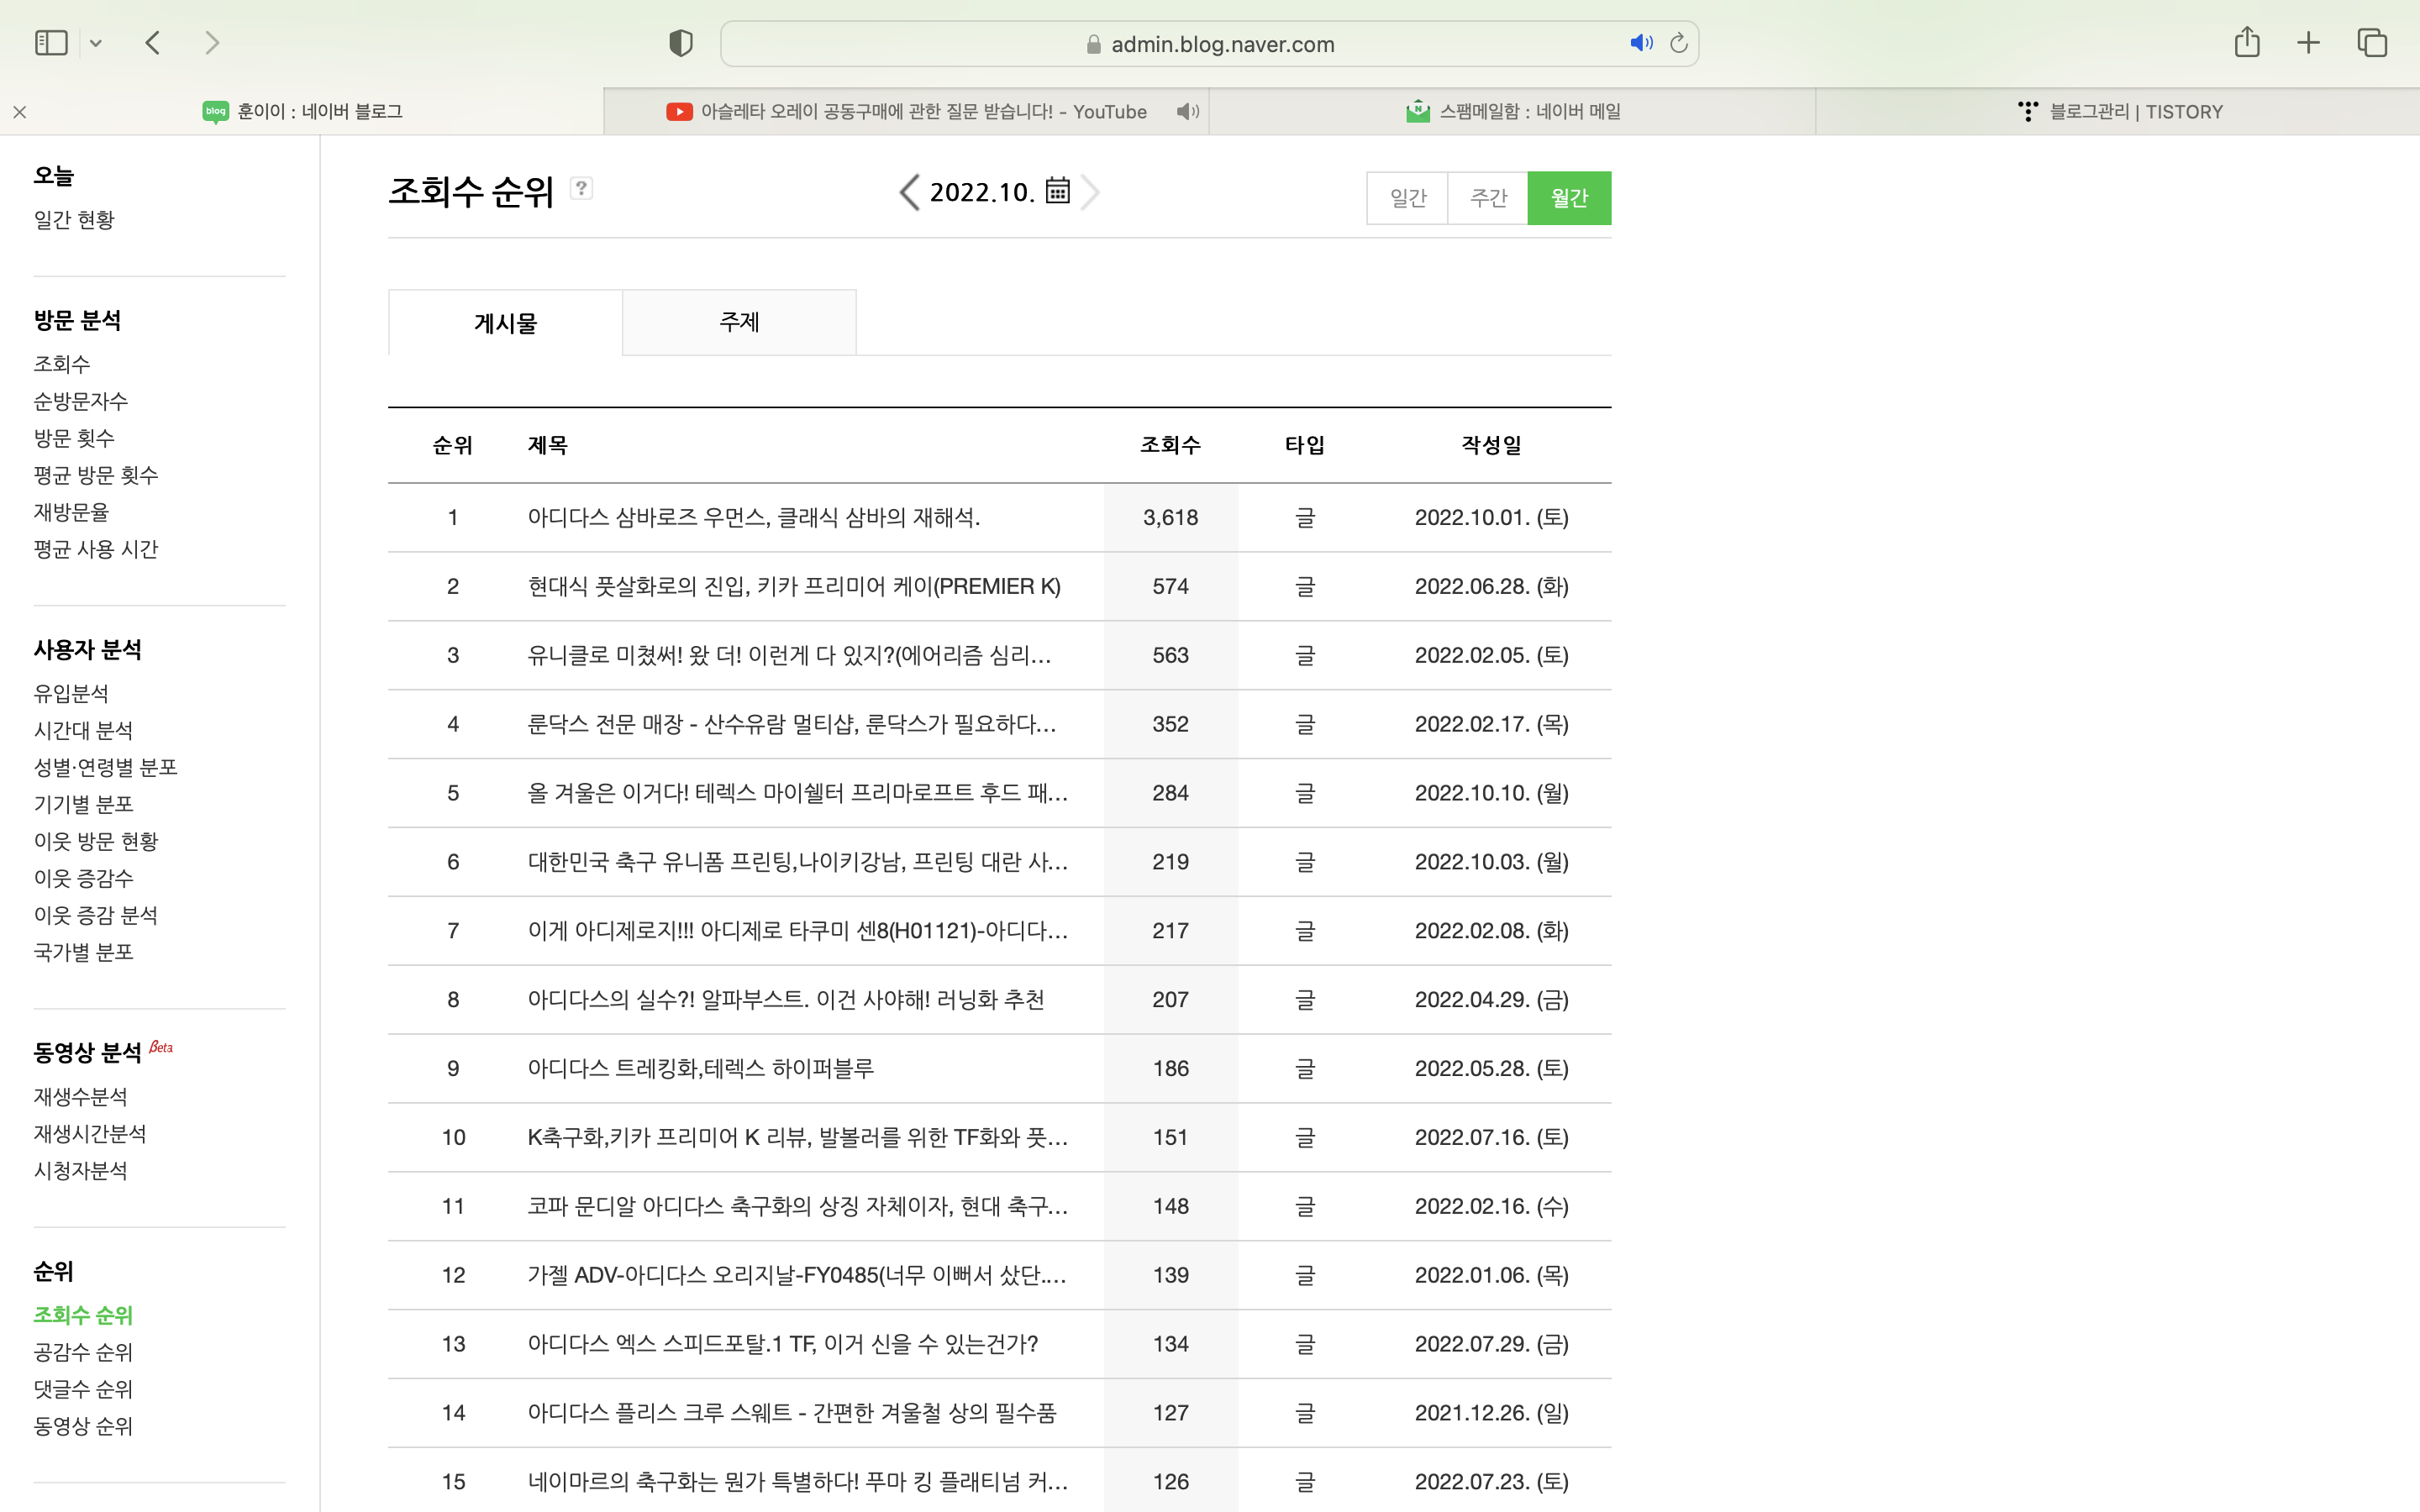
Task: Click the address bar URL field
Action: 1209,44
